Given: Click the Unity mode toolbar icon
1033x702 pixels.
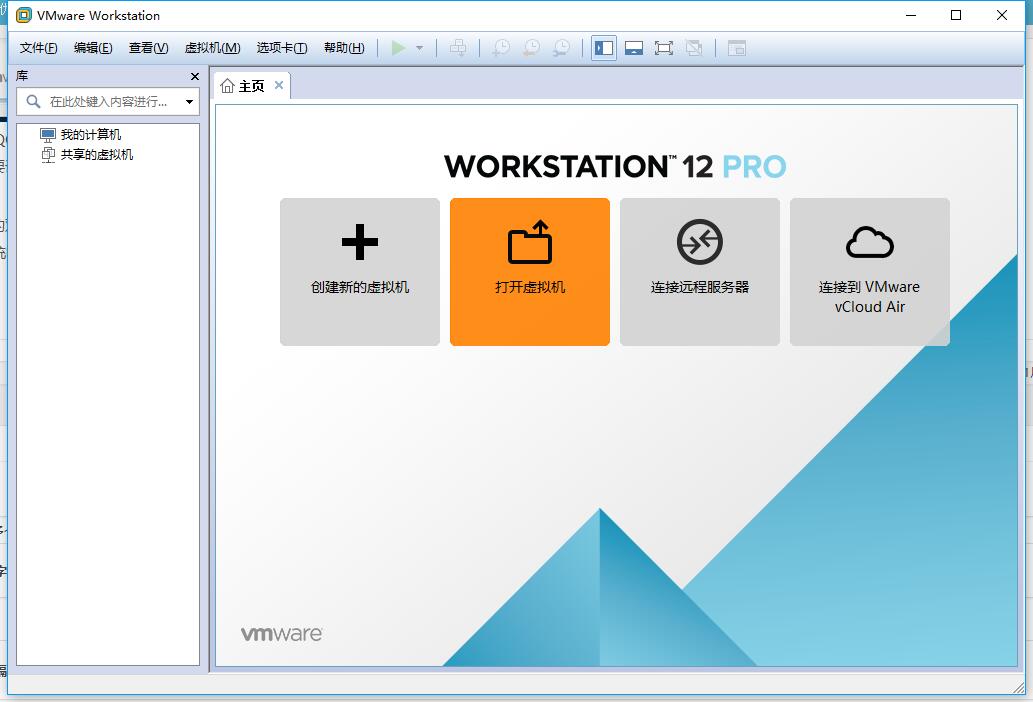Looking at the screenshot, I should [x=694, y=48].
